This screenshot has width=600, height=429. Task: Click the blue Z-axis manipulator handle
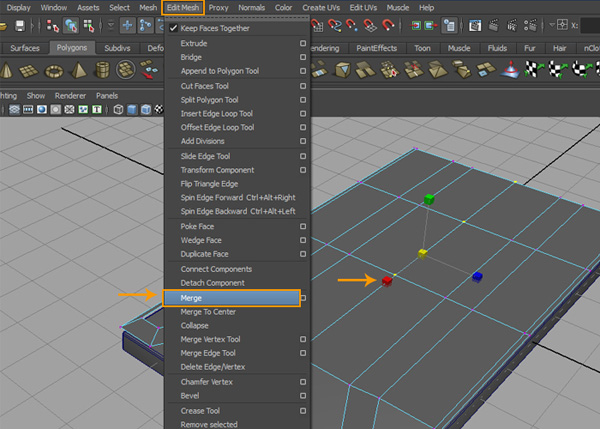click(x=477, y=276)
